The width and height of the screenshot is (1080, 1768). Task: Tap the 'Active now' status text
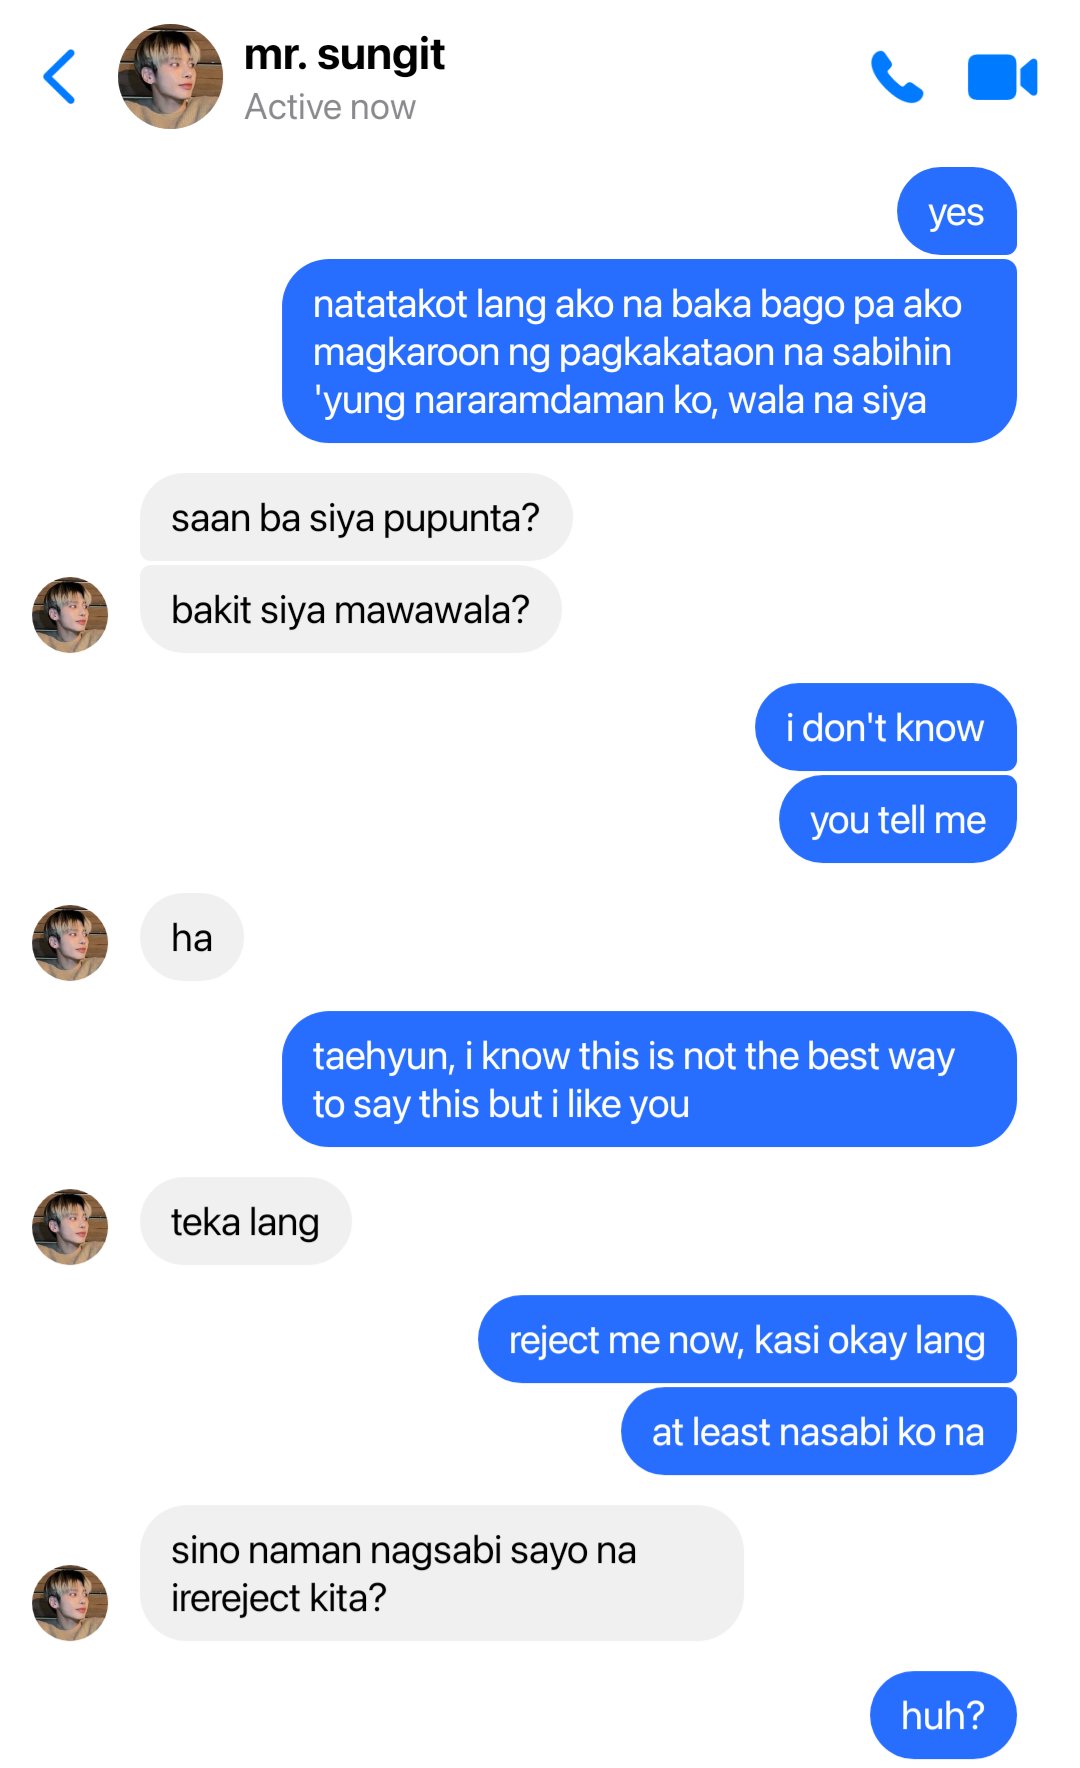click(330, 107)
